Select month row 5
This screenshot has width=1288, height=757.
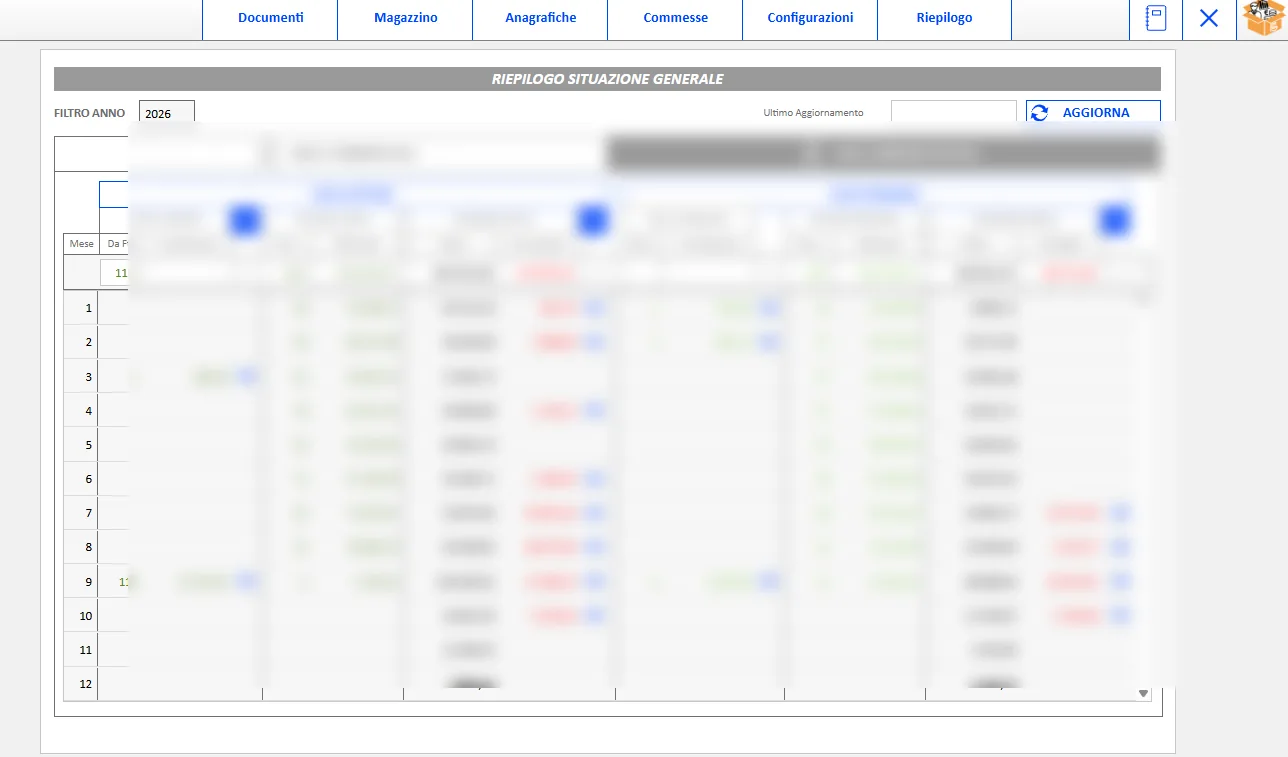(81, 445)
